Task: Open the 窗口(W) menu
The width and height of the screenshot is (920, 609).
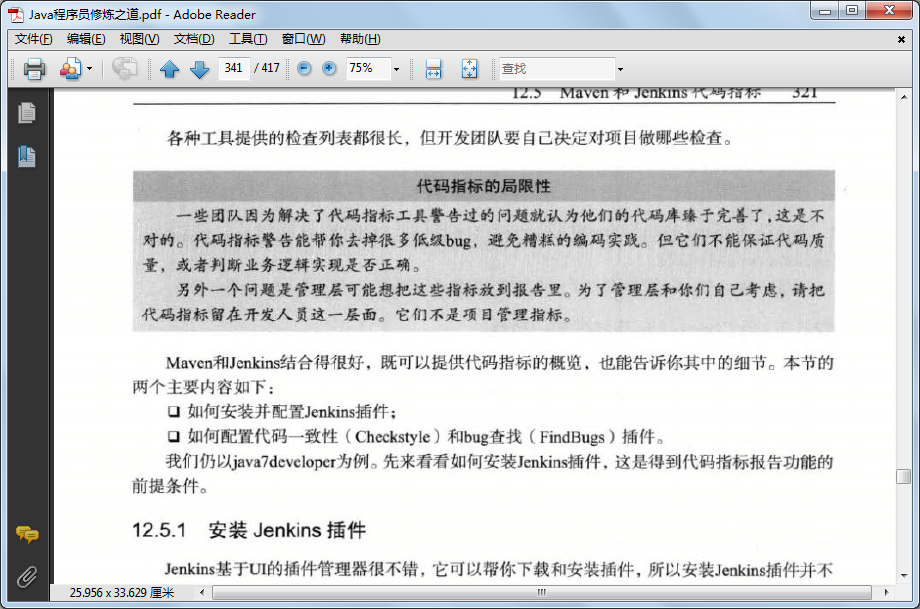Action: point(303,39)
